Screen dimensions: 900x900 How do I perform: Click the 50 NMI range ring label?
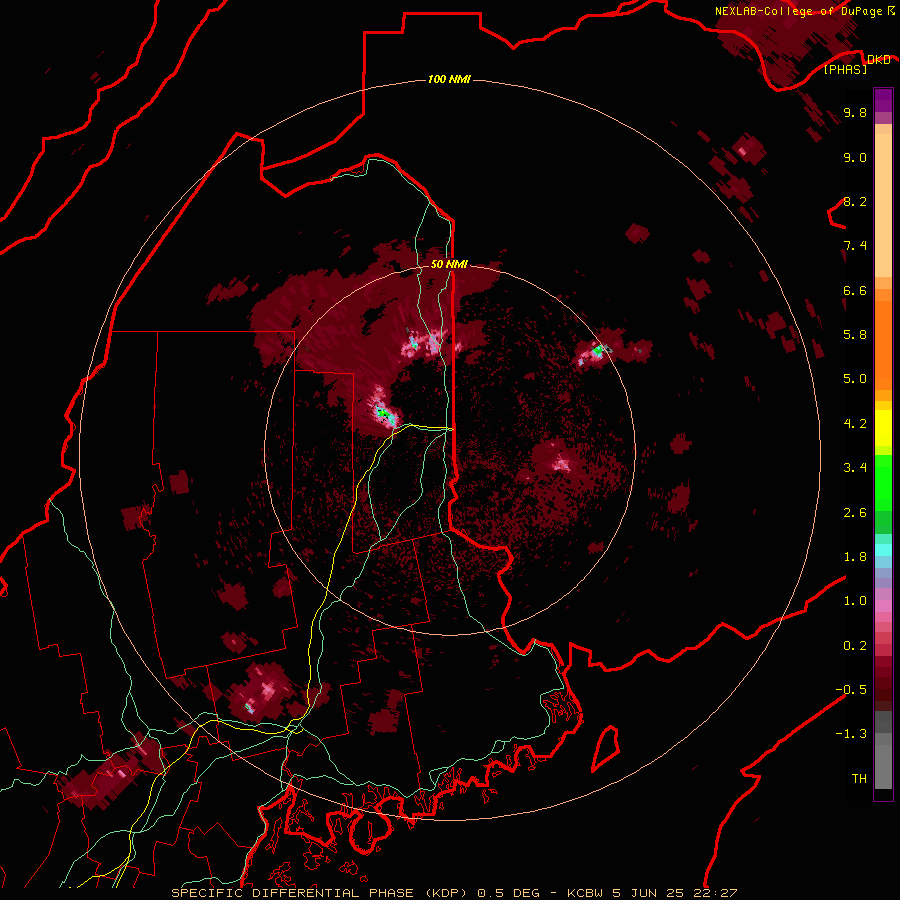tap(449, 265)
